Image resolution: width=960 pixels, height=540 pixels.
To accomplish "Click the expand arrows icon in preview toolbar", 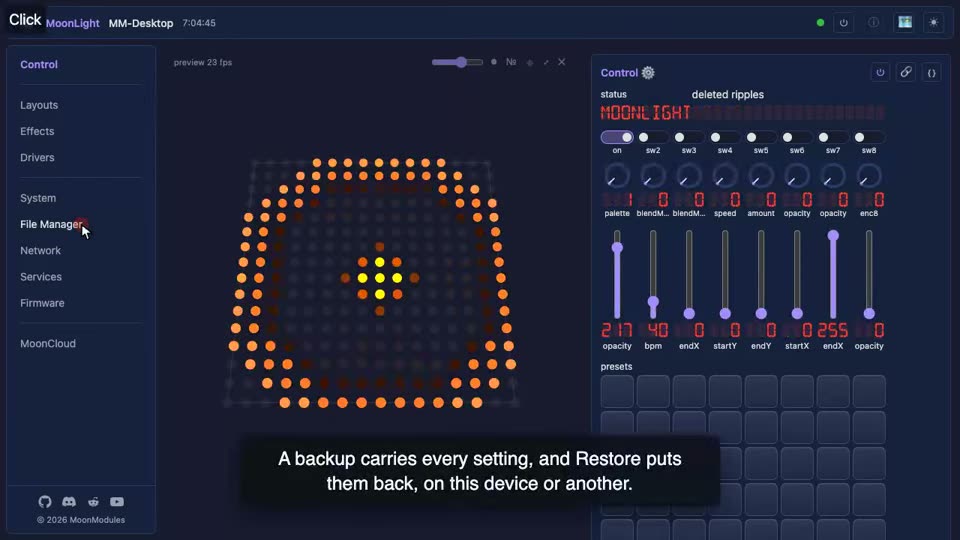I will [x=546, y=62].
